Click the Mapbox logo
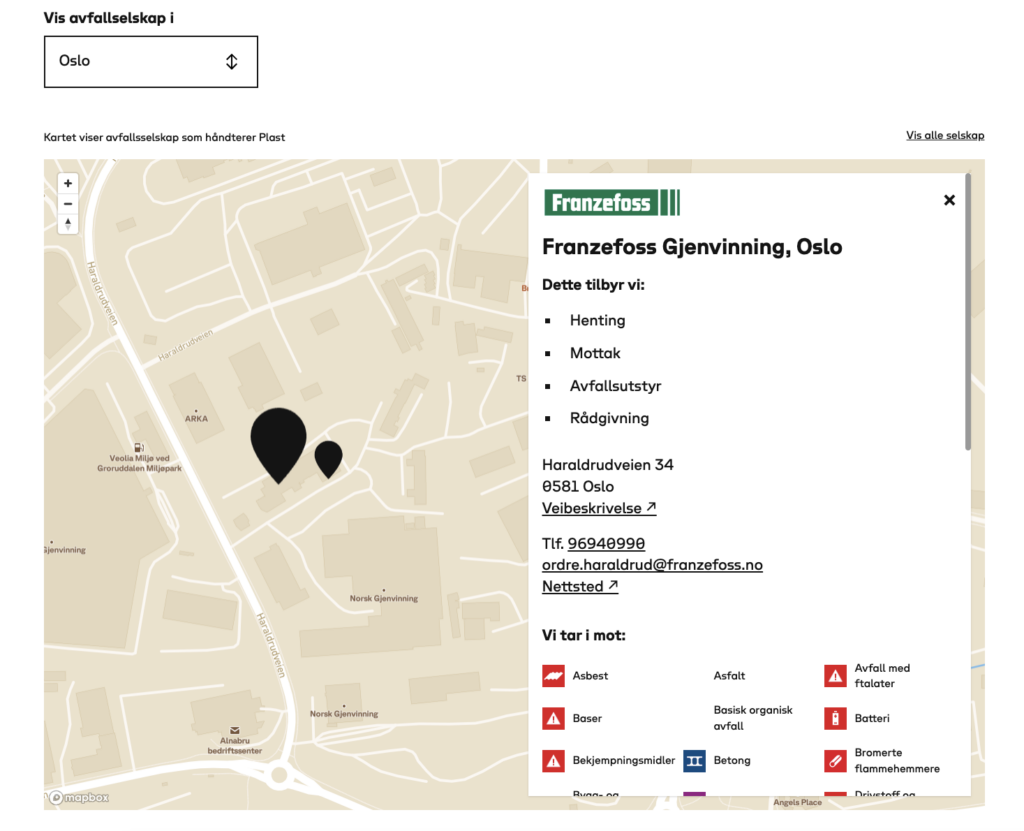 [x=79, y=798]
